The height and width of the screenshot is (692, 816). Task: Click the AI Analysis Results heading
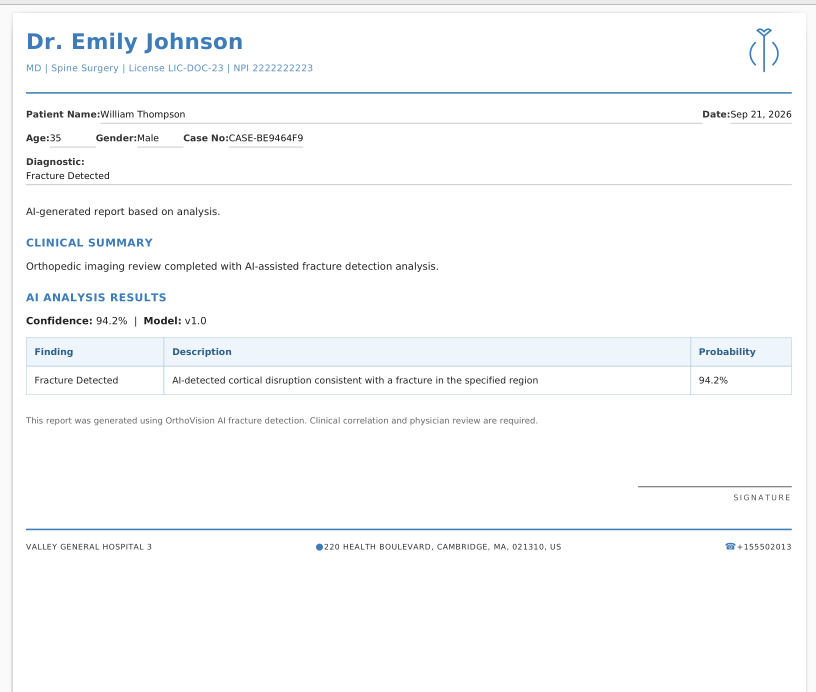tap(96, 298)
